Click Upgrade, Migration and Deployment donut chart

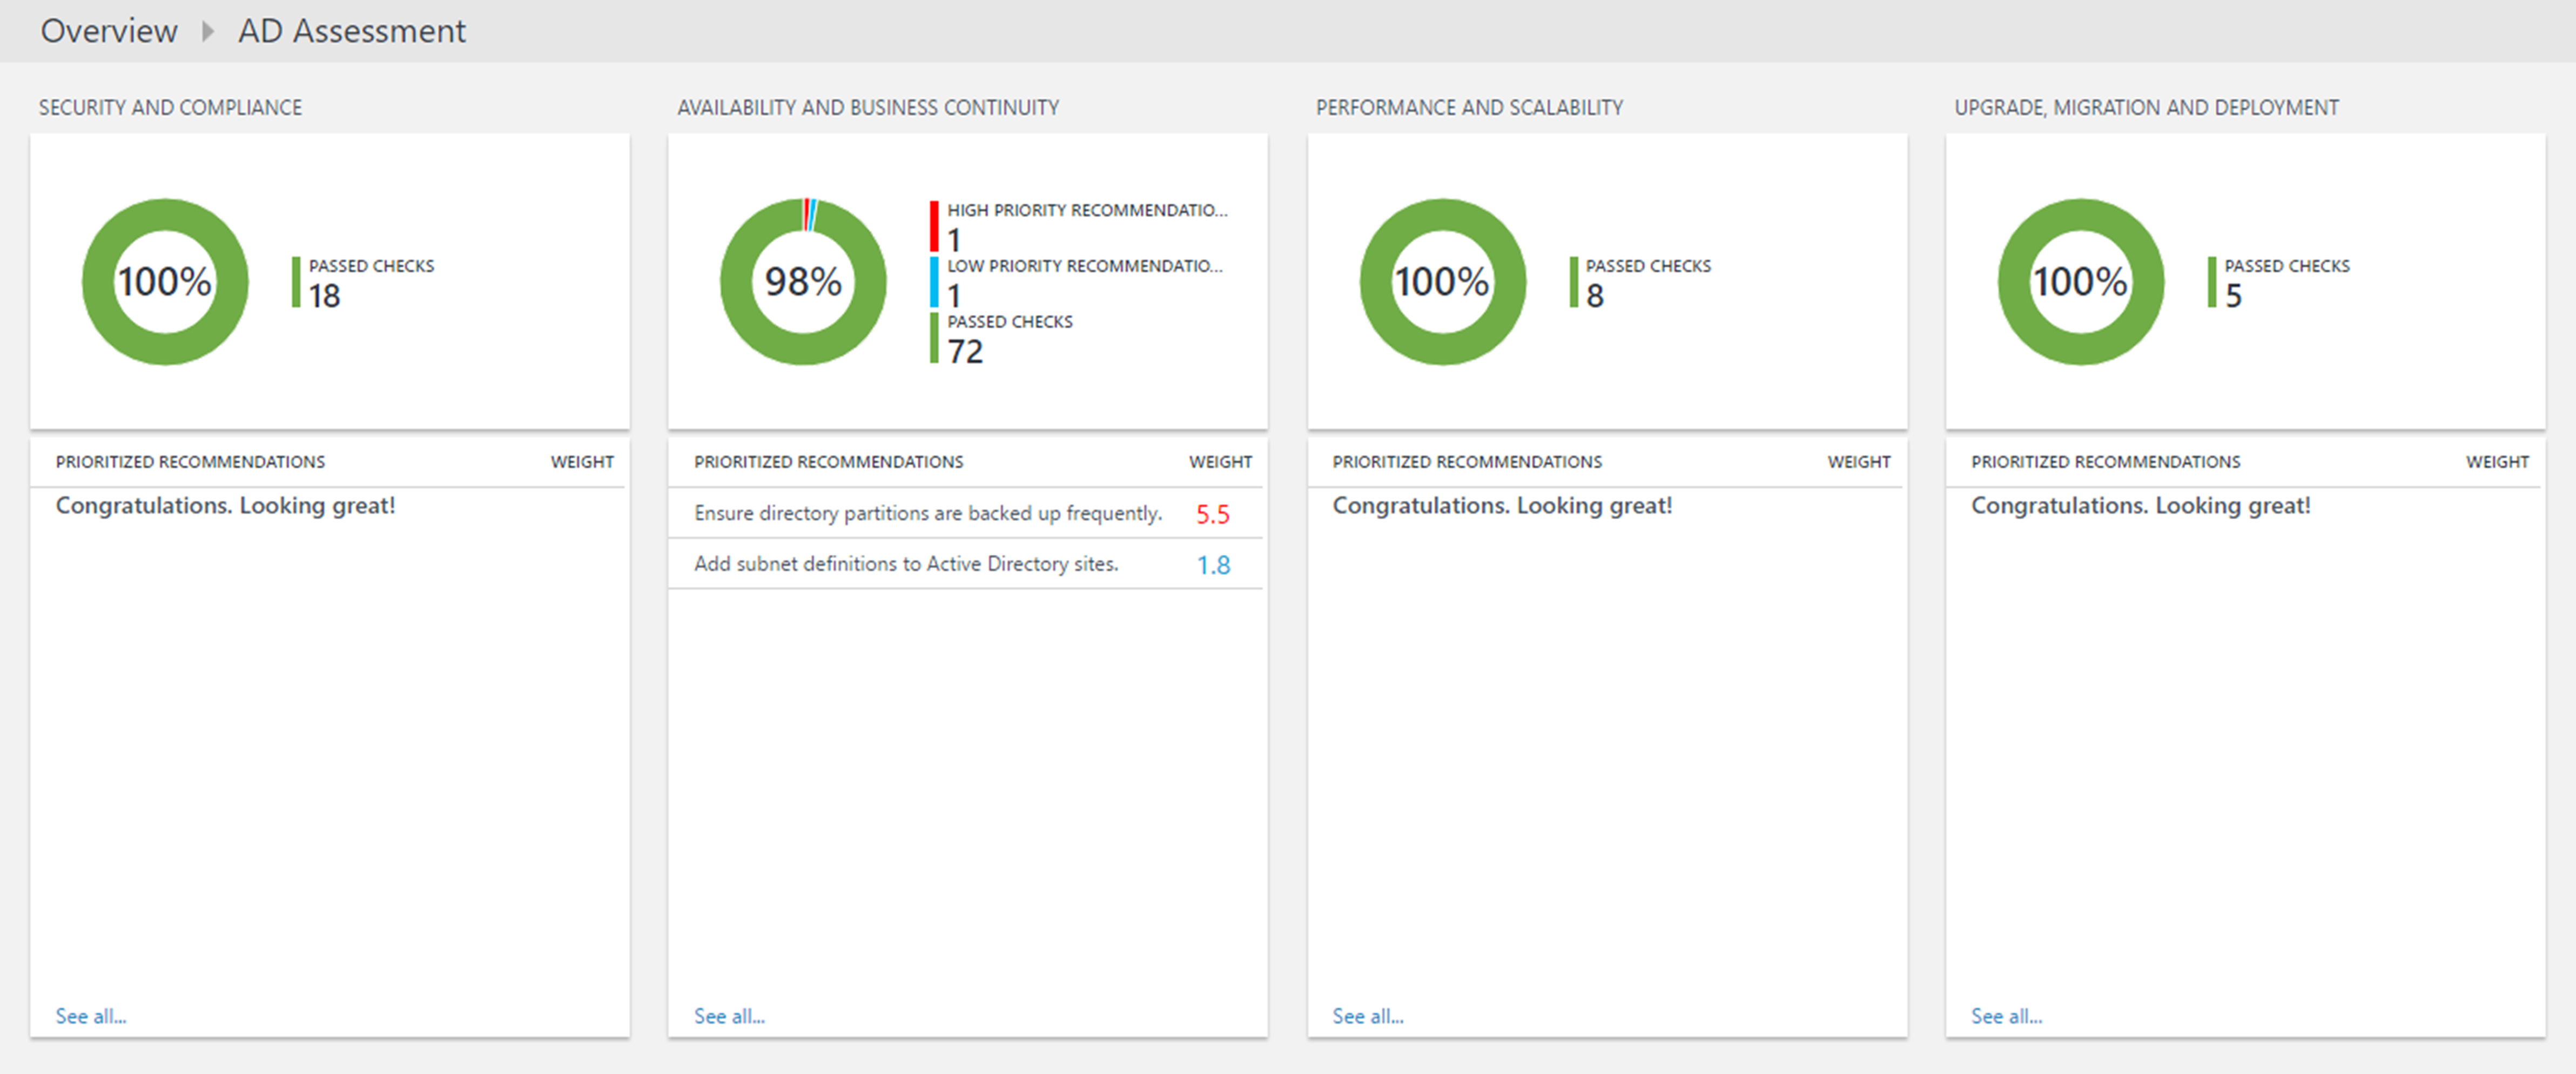point(2080,282)
